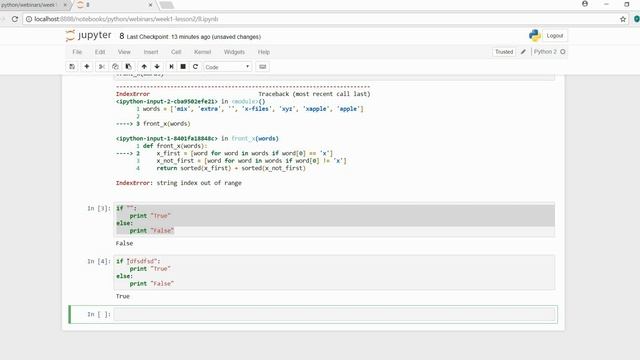Screen dimensions: 640x360
Task: Click the kernel idle indicator circle
Action: click(x=563, y=52)
